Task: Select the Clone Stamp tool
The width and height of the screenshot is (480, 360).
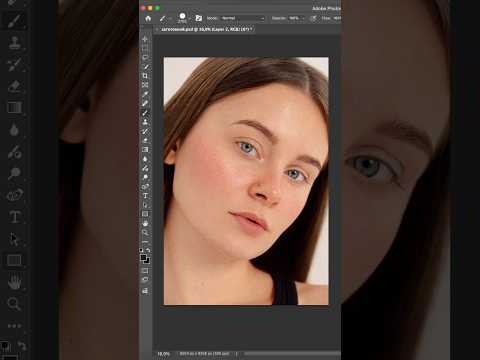Action: pos(145,122)
